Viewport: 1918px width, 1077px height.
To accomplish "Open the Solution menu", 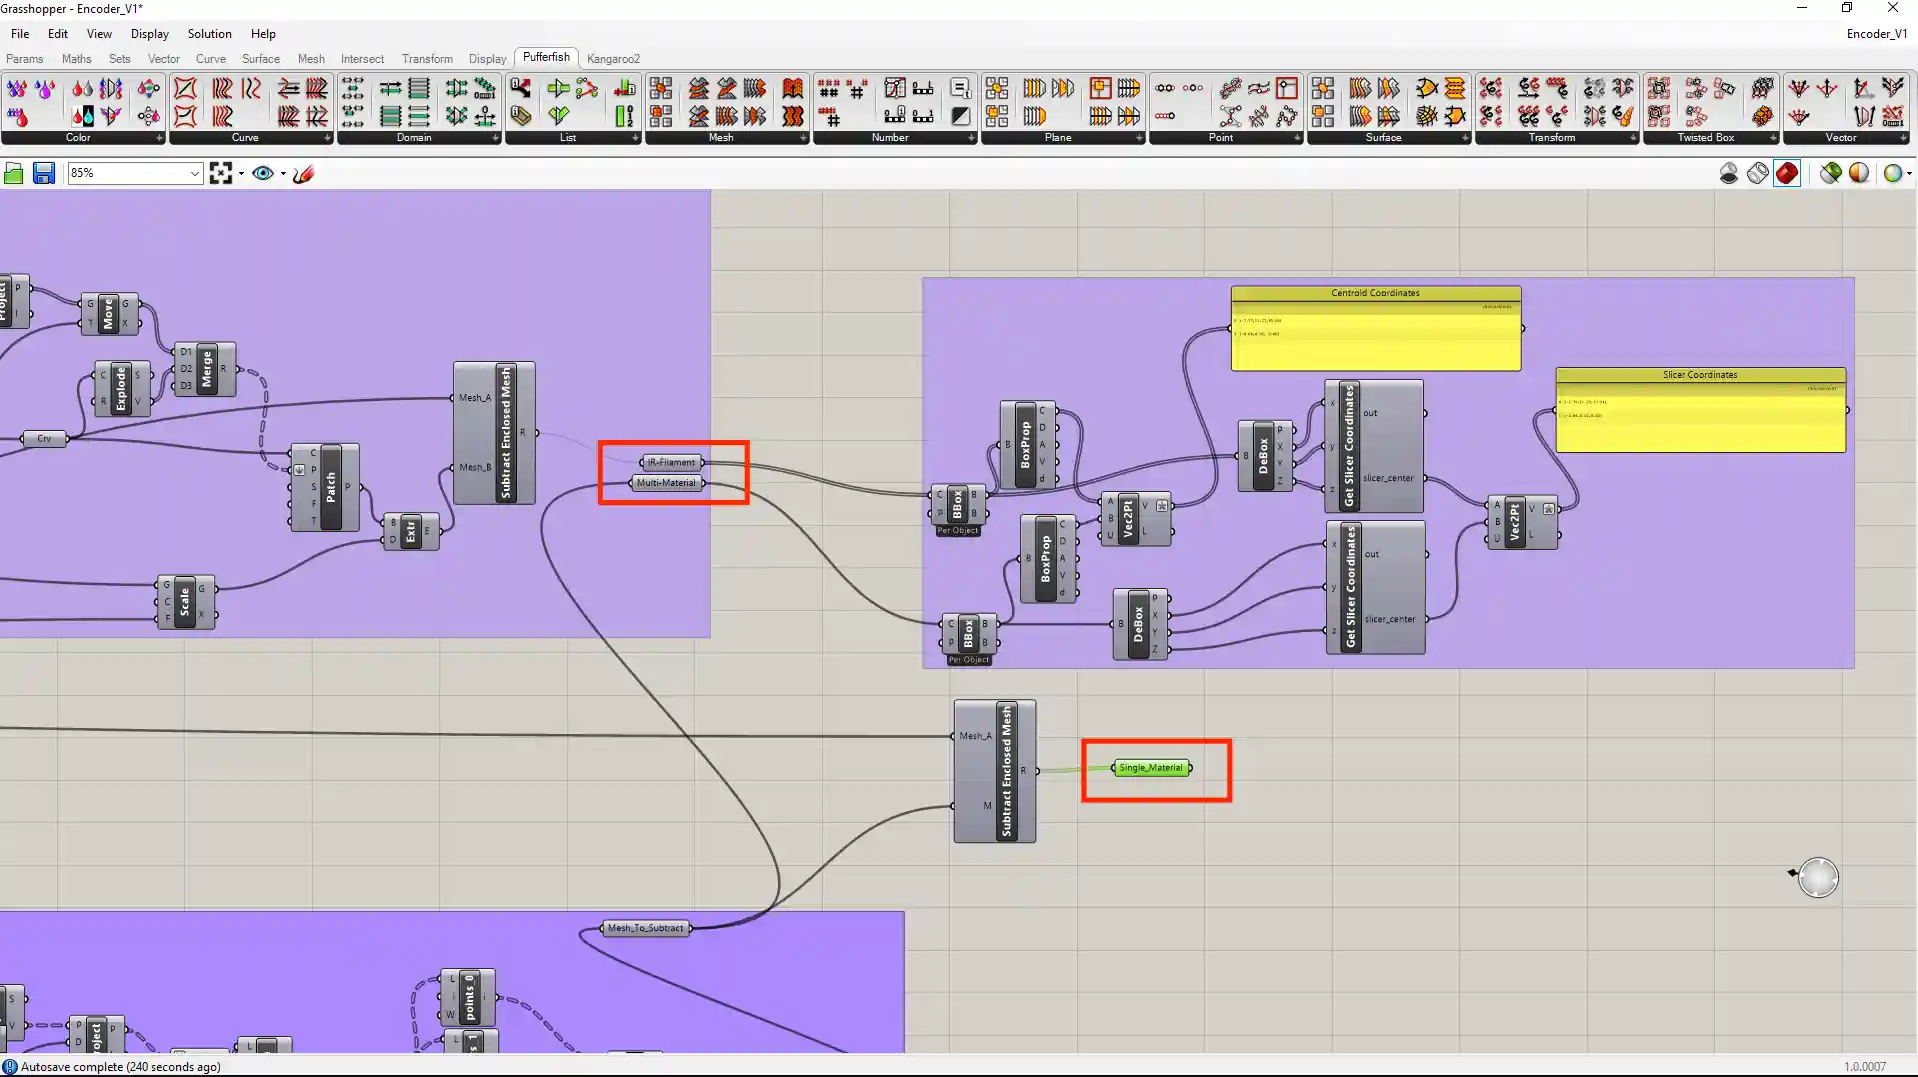I will [x=209, y=34].
